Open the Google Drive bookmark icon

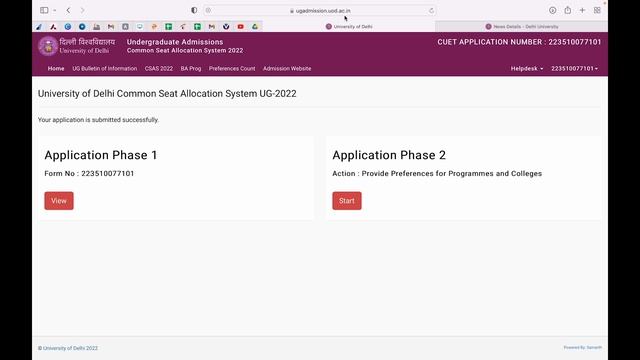tap(255, 27)
